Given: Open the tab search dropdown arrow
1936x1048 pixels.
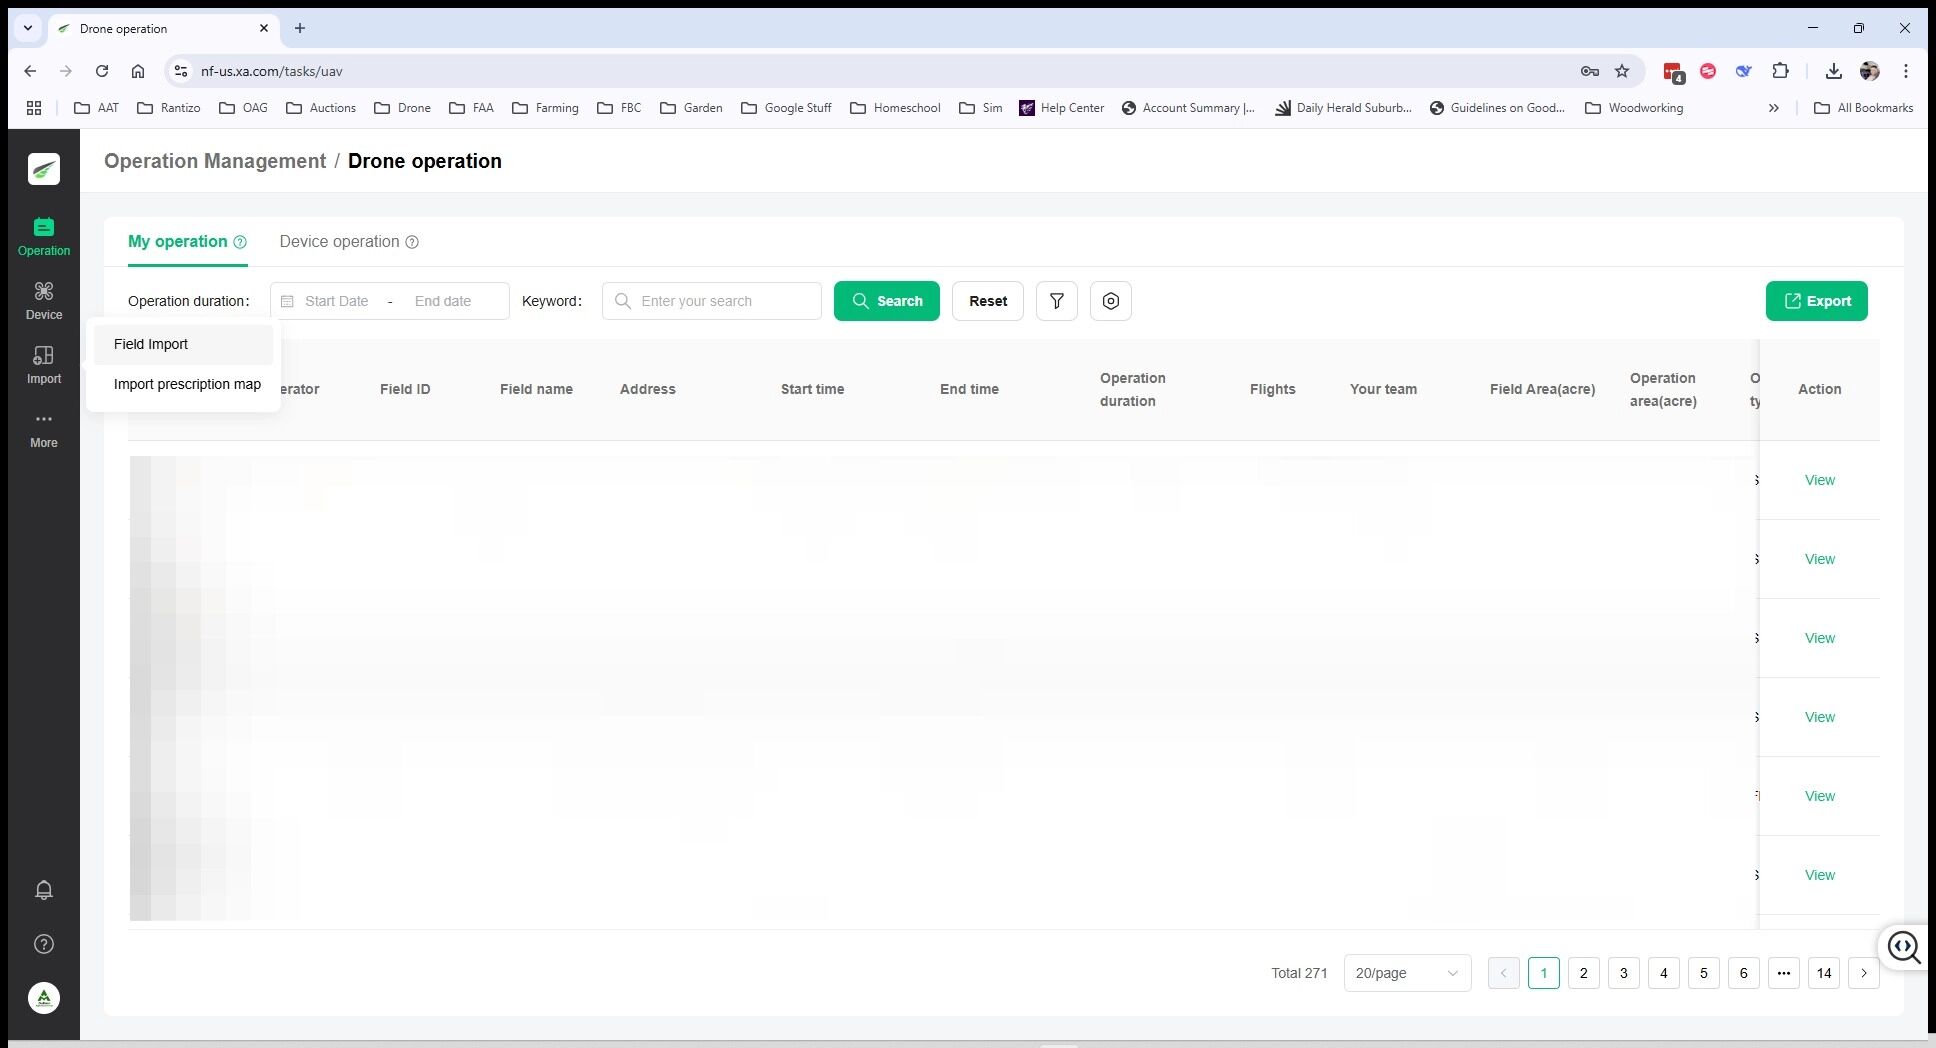Looking at the screenshot, I should [28, 28].
